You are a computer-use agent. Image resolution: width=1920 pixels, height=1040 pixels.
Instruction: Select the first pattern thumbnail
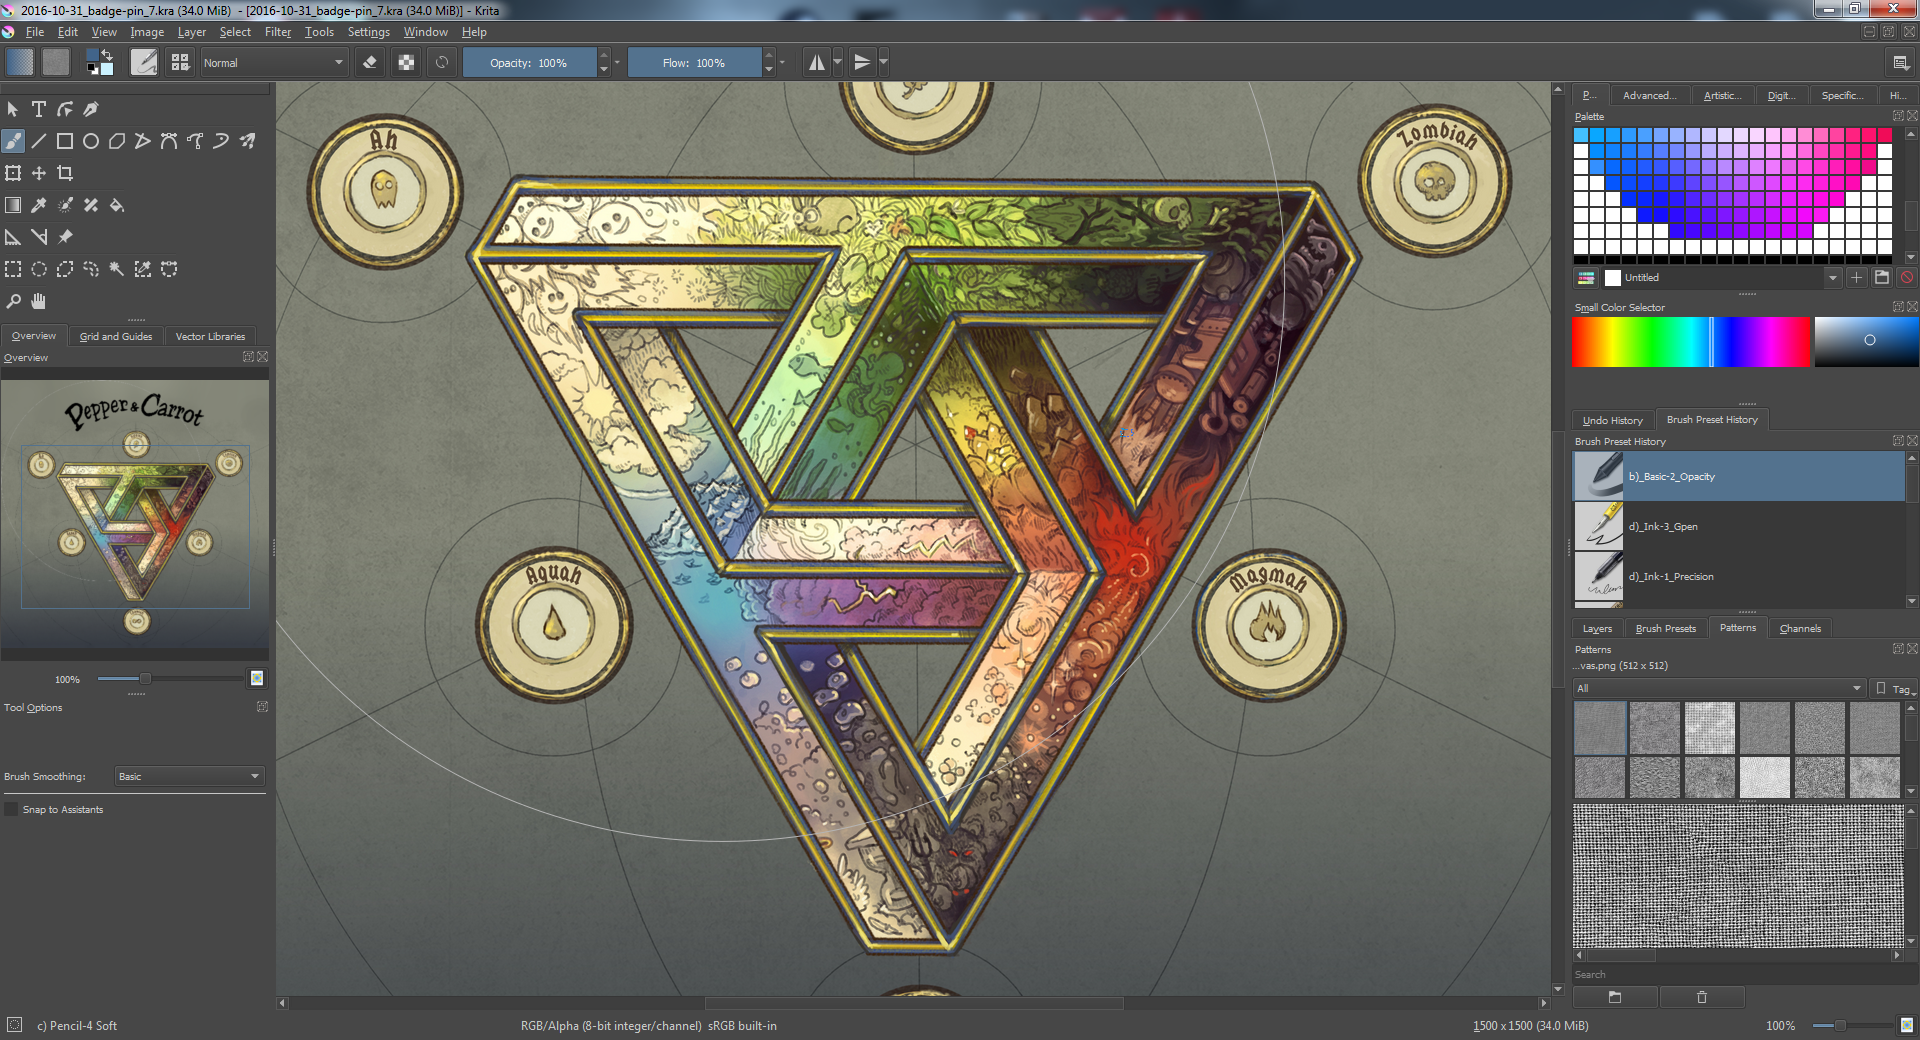pos(1600,727)
